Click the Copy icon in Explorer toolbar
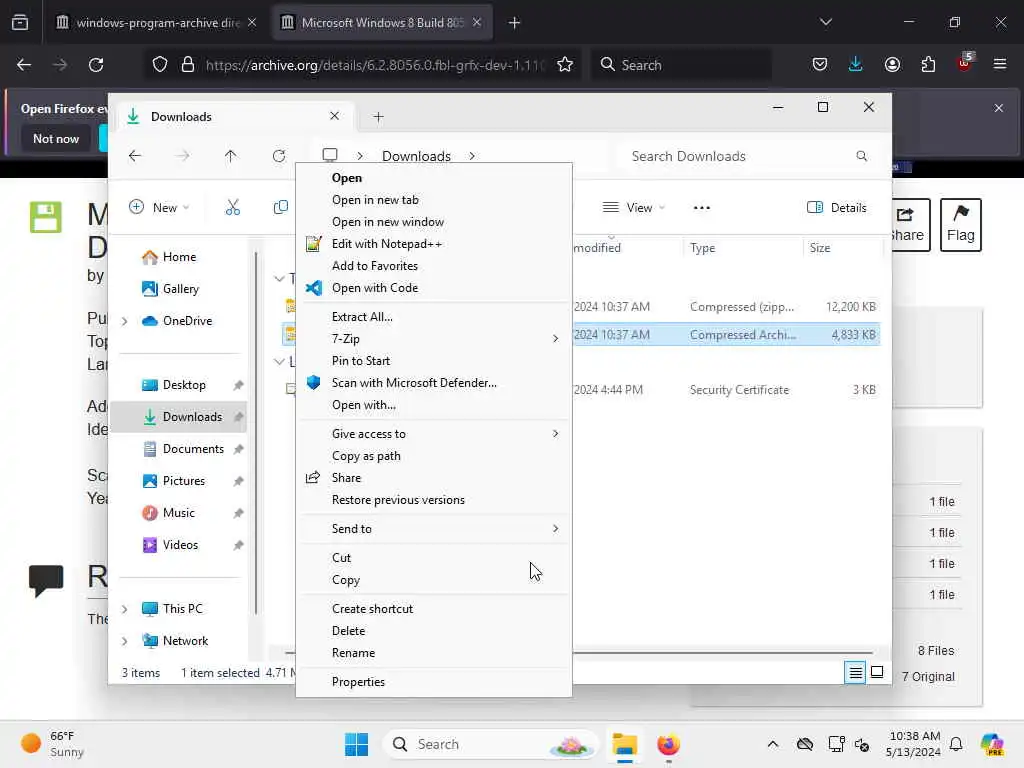Image resolution: width=1024 pixels, height=768 pixels. click(281, 208)
